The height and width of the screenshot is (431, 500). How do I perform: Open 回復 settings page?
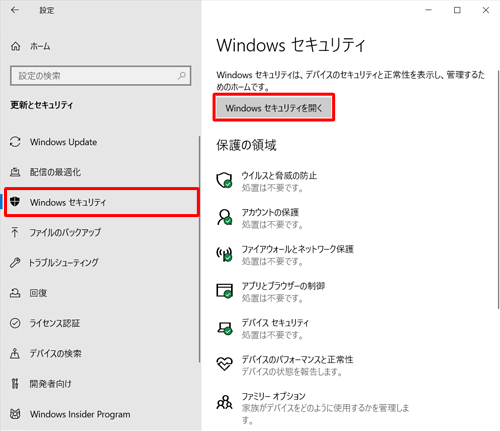[38, 293]
